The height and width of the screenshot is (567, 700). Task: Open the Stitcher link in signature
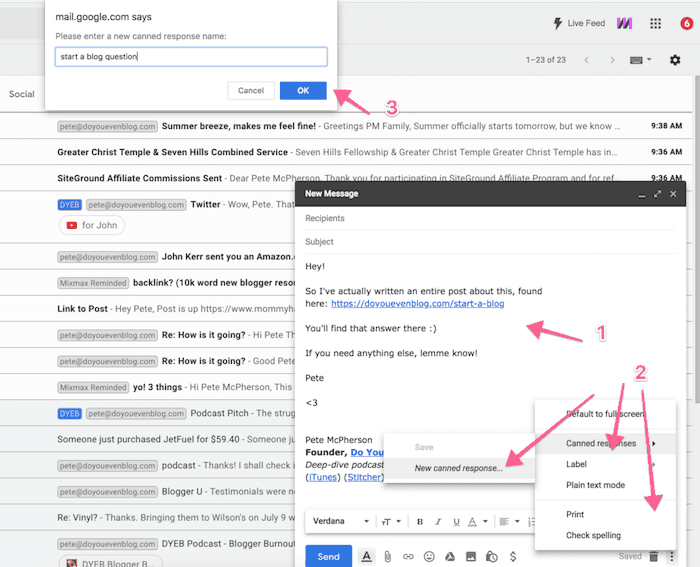364,477
